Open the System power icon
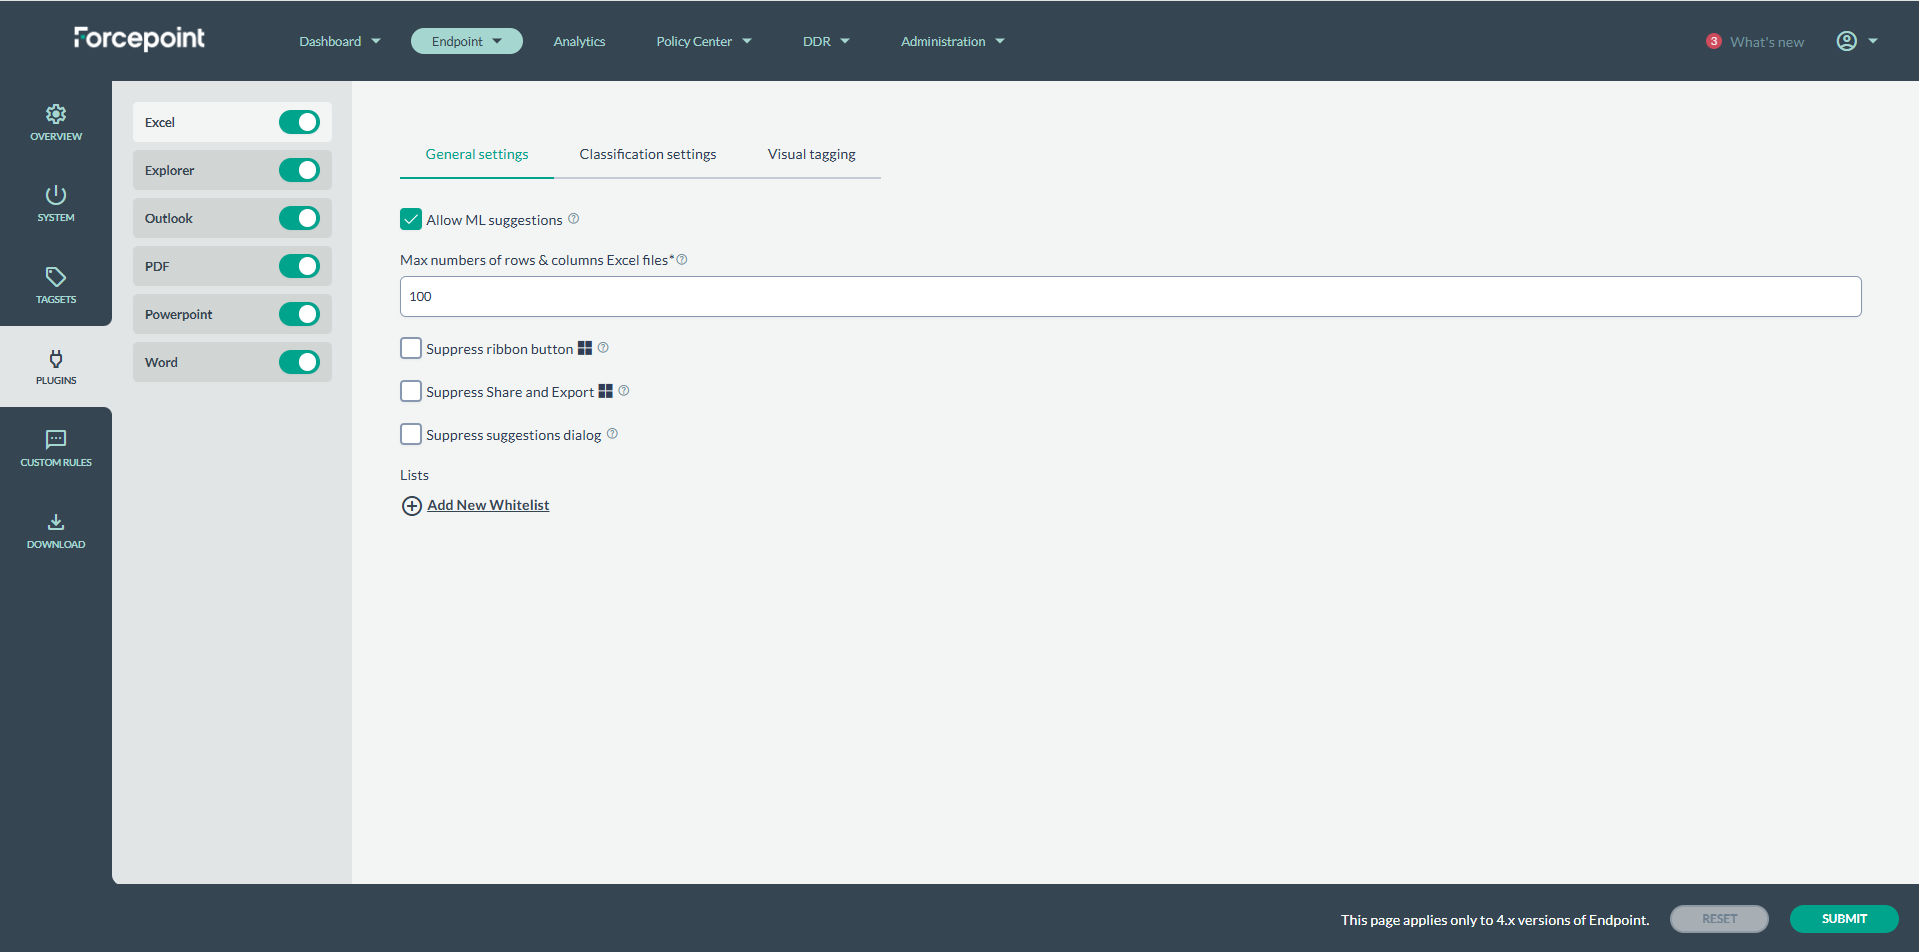Viewport: 1919px width, 952px height. (56, 195)
